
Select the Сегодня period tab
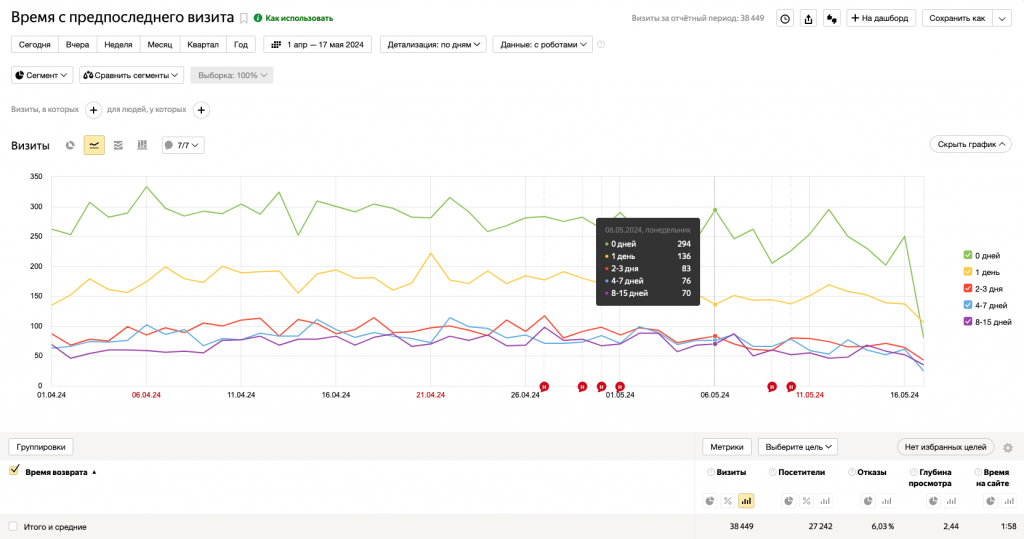tap(35, 44)
